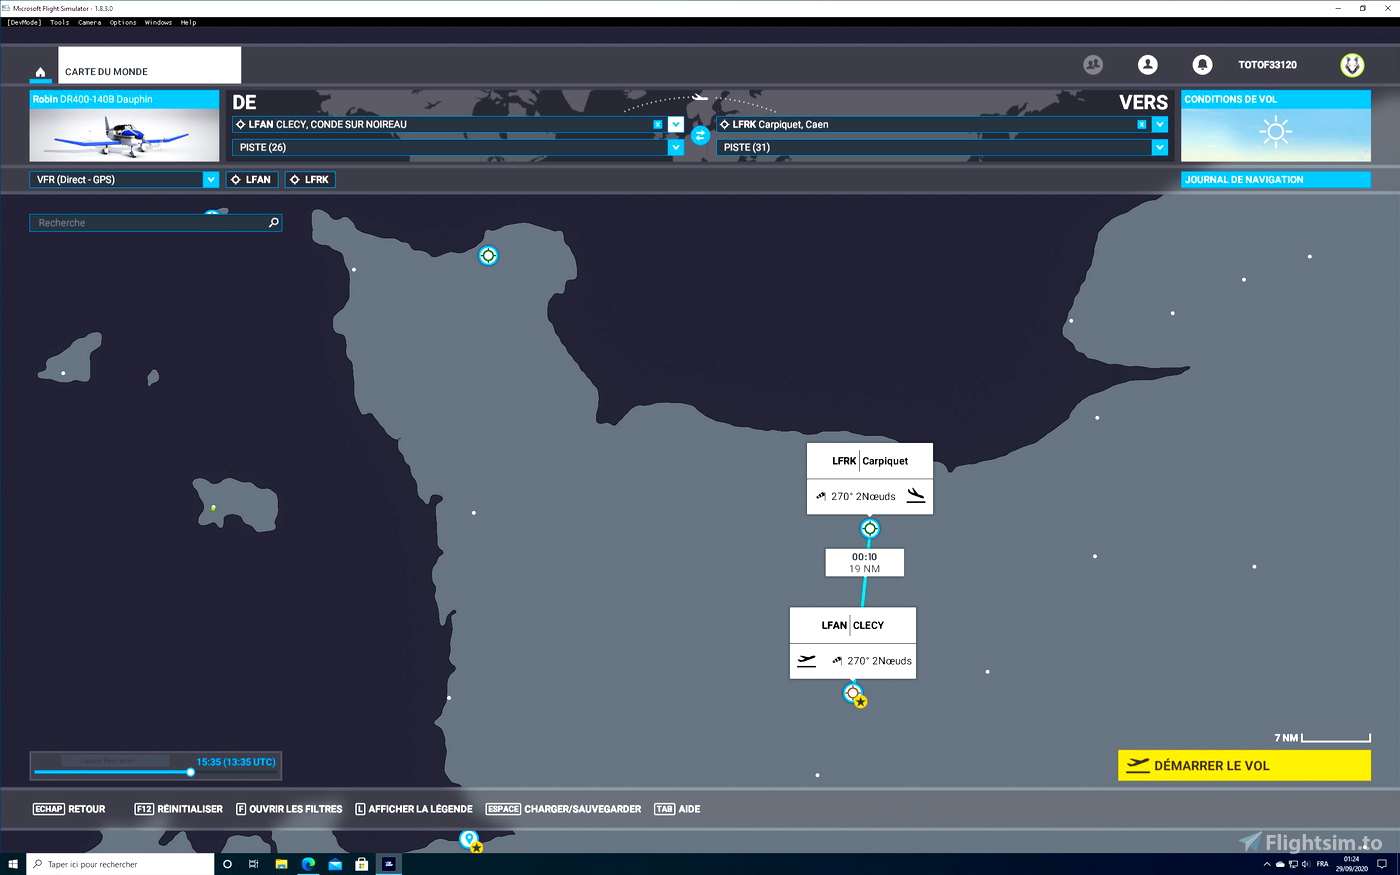
Task: Click AIDE at the bottom bar
Action: pos(677,809)
